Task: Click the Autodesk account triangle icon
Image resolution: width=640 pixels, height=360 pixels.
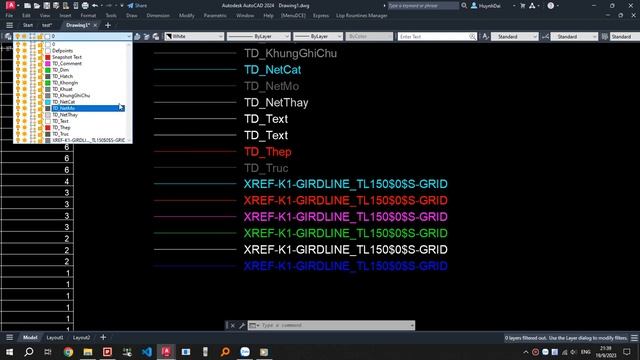Action: tap(532, 6)
